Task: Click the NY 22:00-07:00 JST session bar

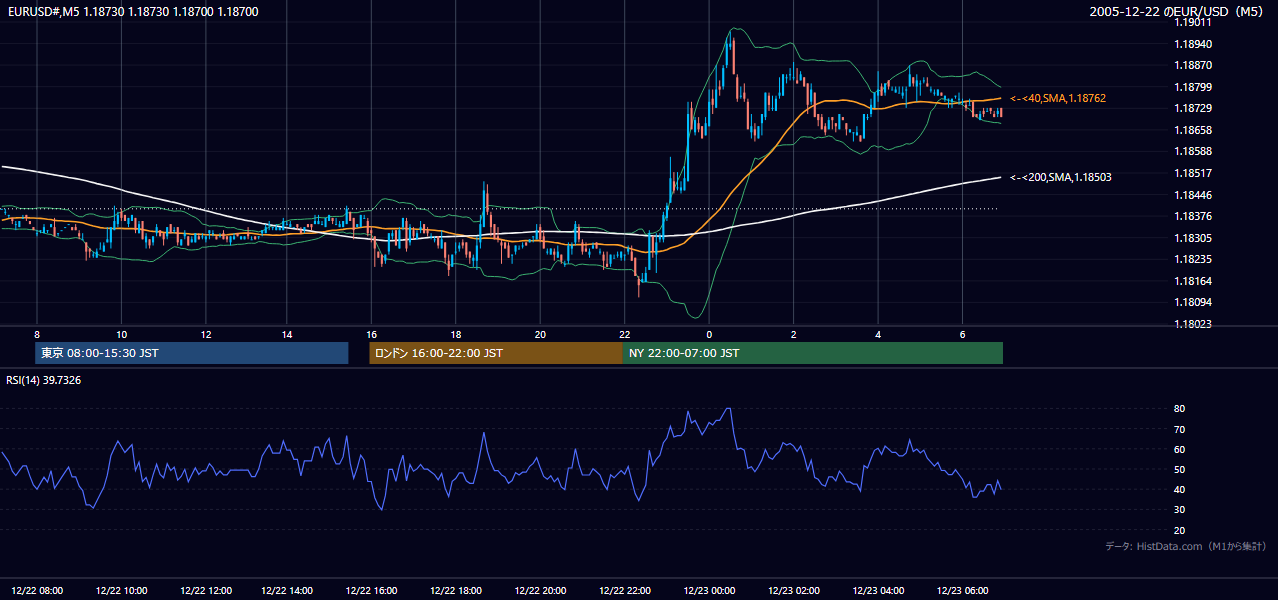Action: [x=813, y=353]
